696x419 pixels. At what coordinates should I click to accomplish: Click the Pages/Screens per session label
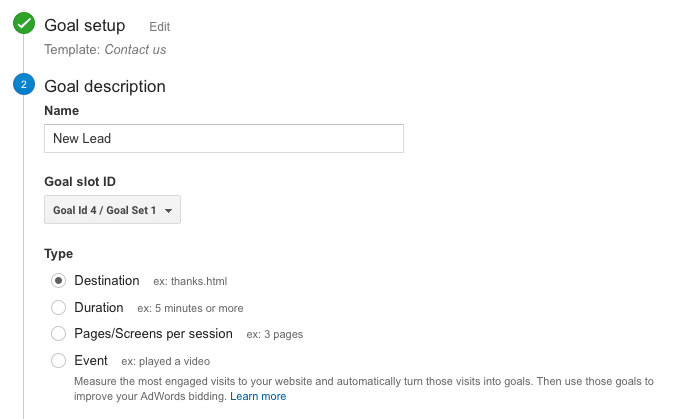[x=153, y=334]
